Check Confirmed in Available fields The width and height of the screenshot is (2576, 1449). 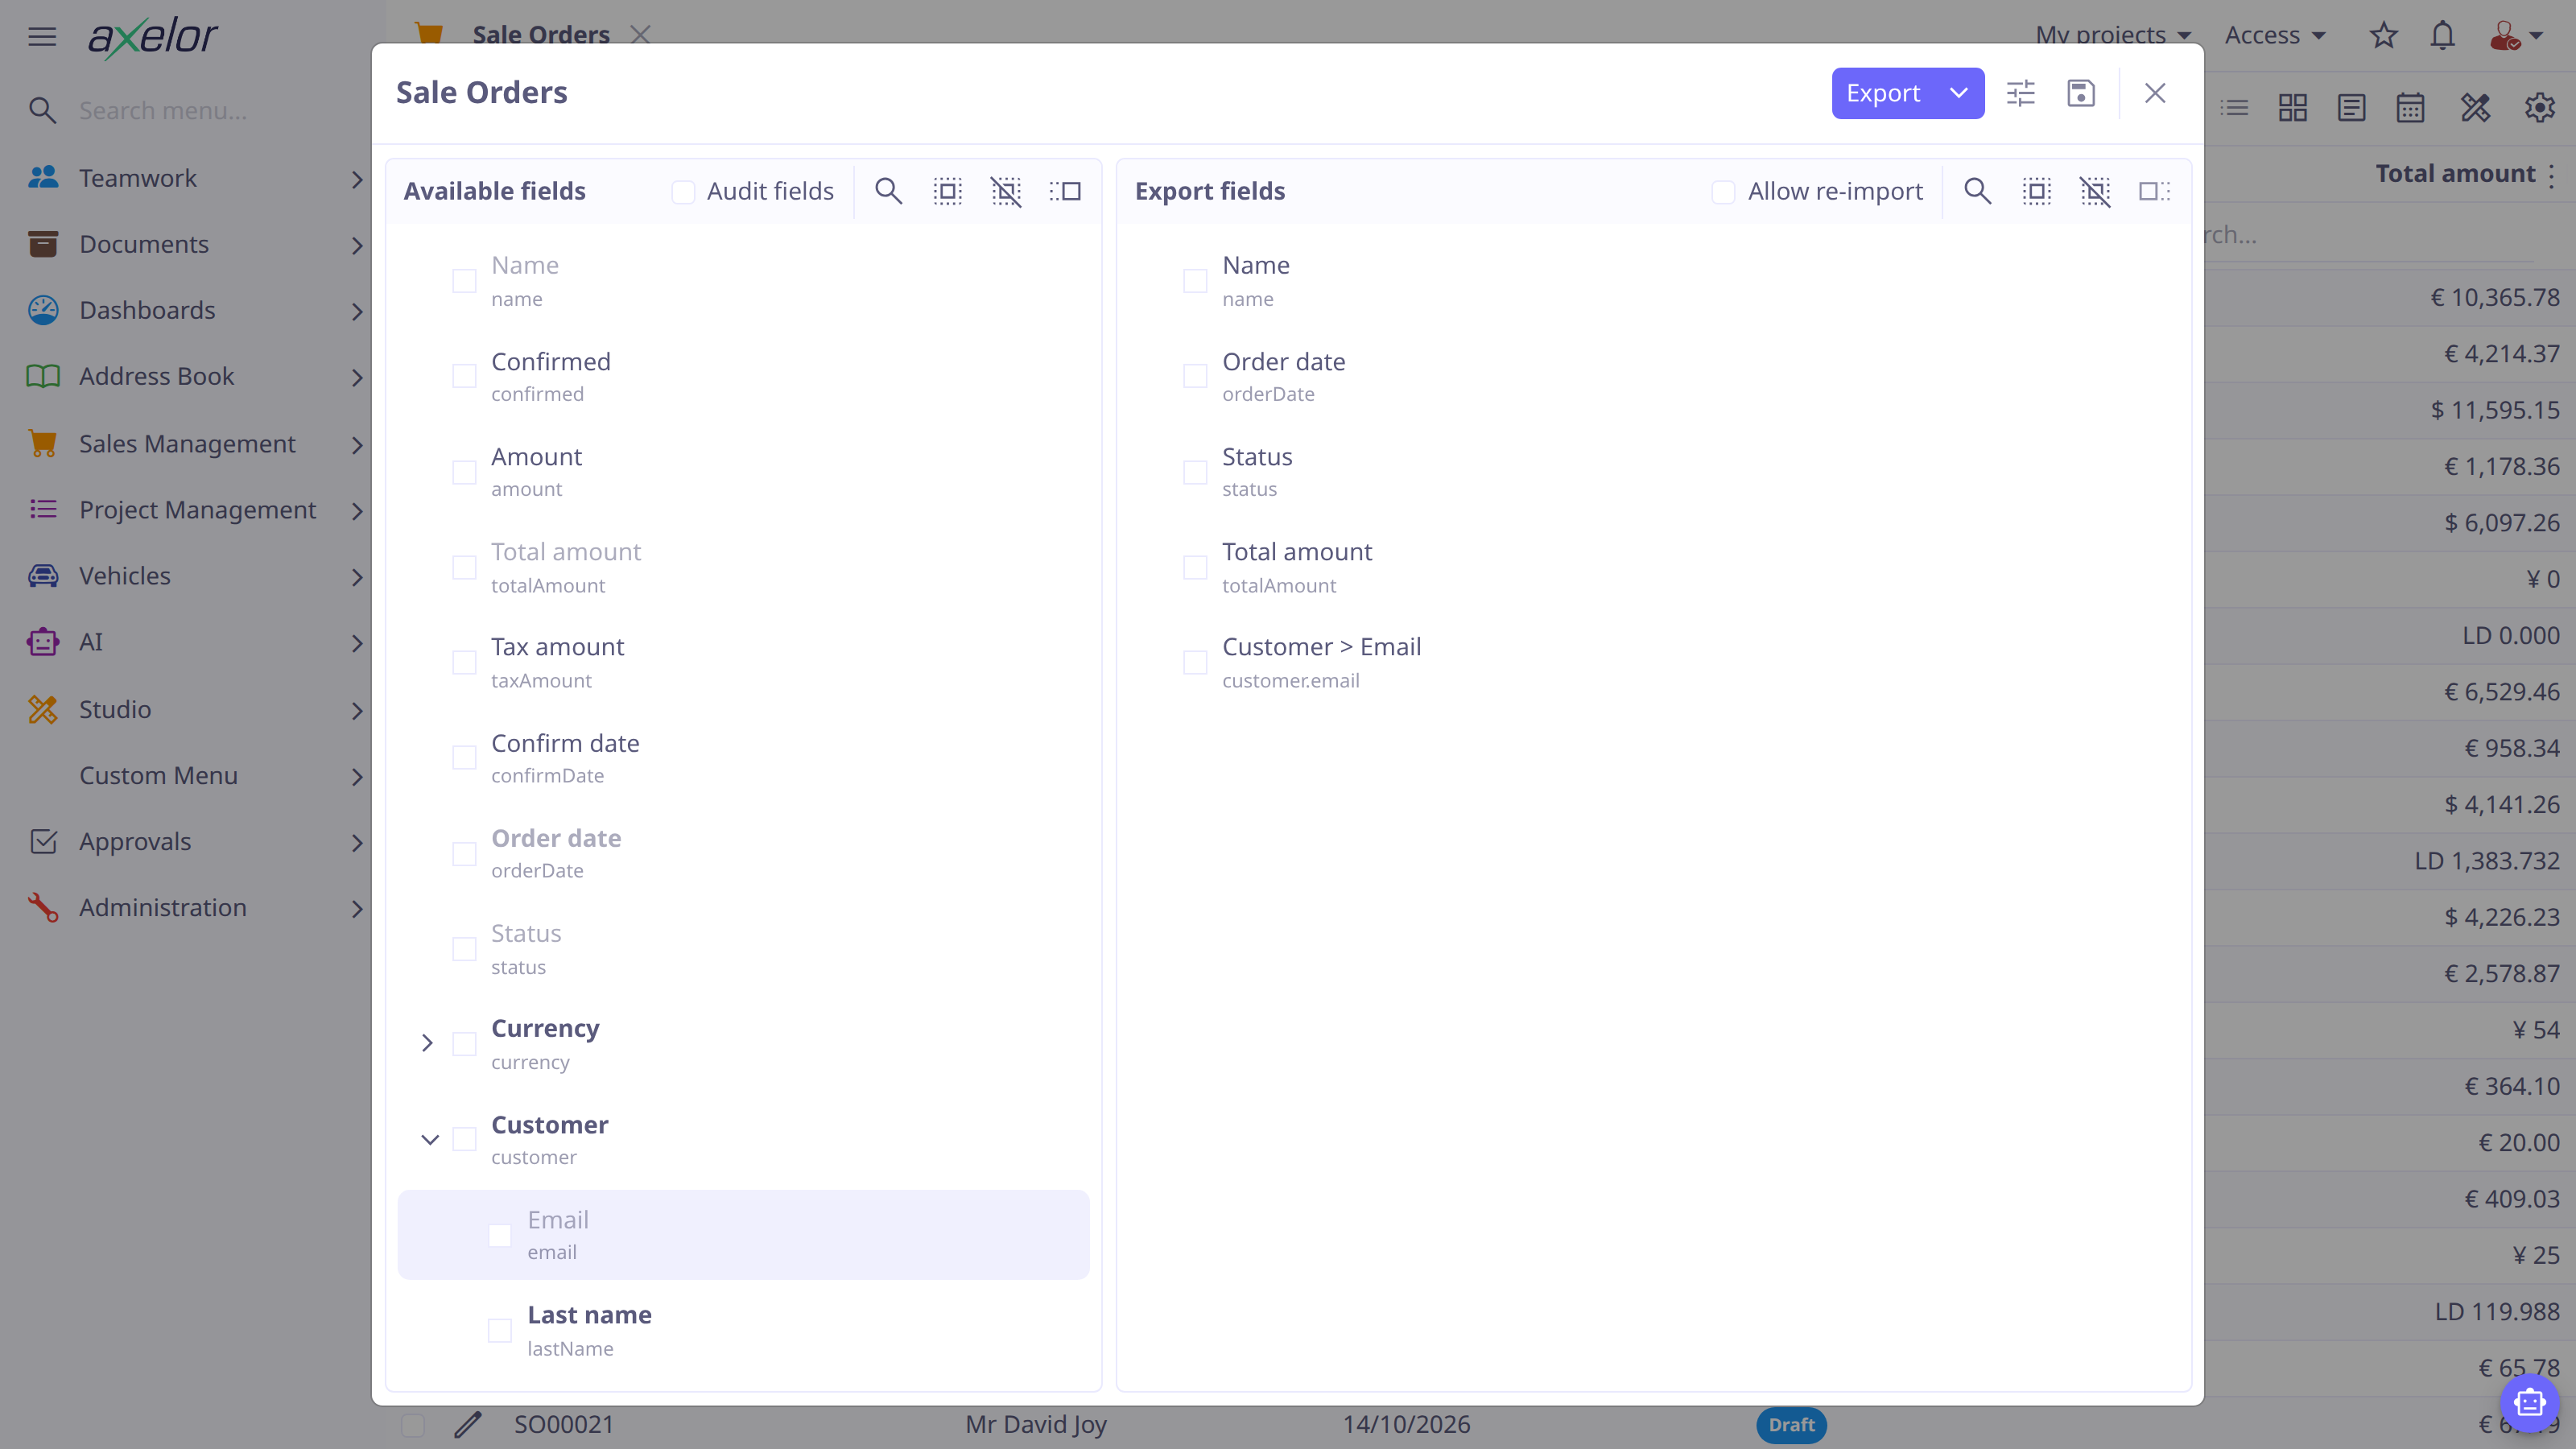pos(464,376)
